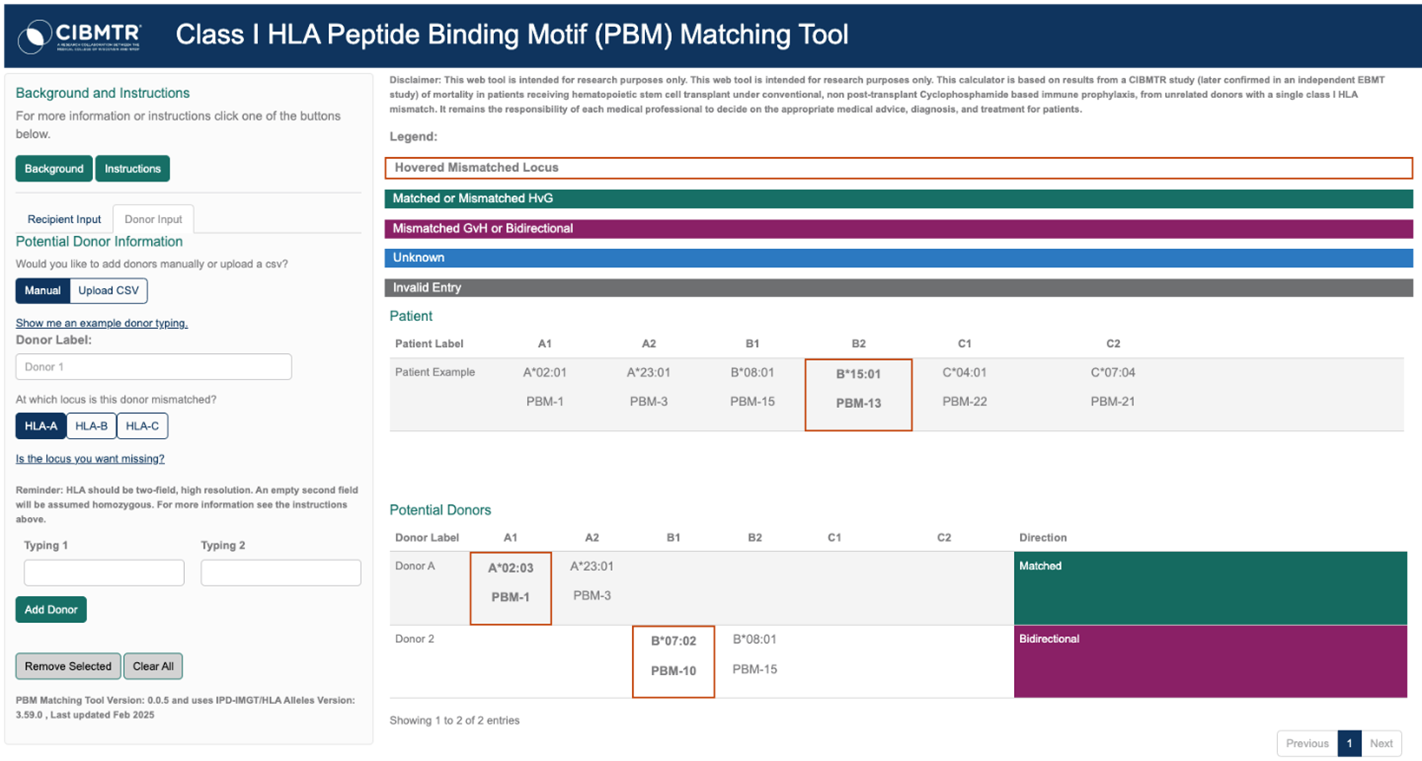Open the example donor typing link
The image size is (1422, 761).
(x=101, y=323)
